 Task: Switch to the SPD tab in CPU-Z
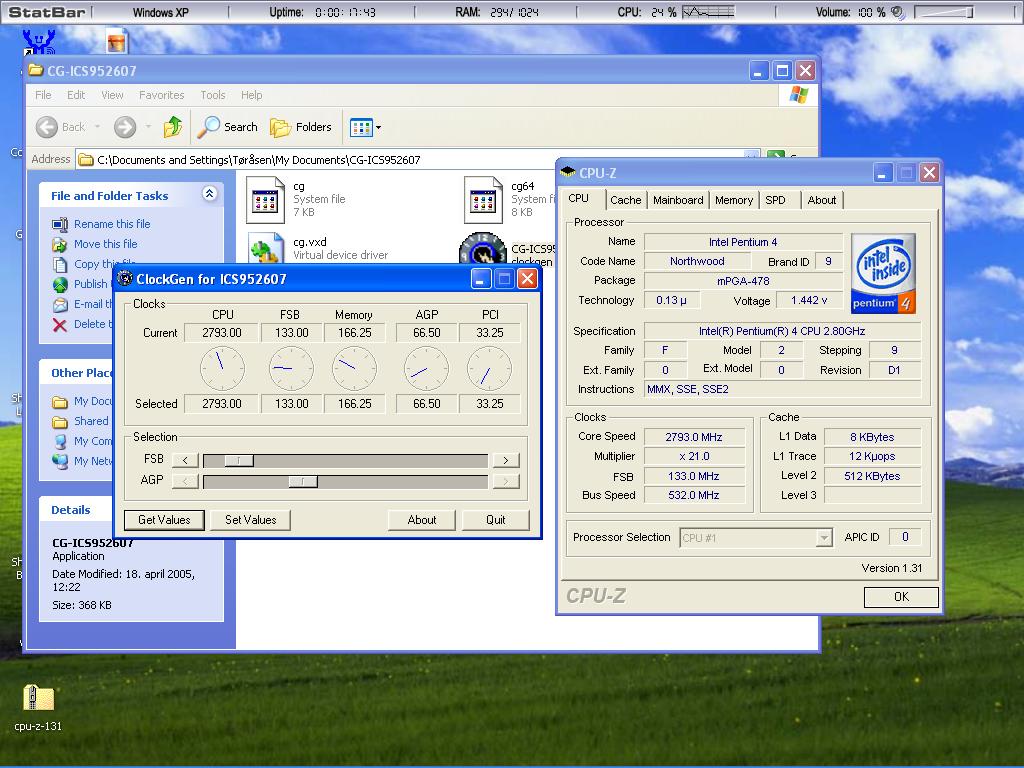coord(776,200)
